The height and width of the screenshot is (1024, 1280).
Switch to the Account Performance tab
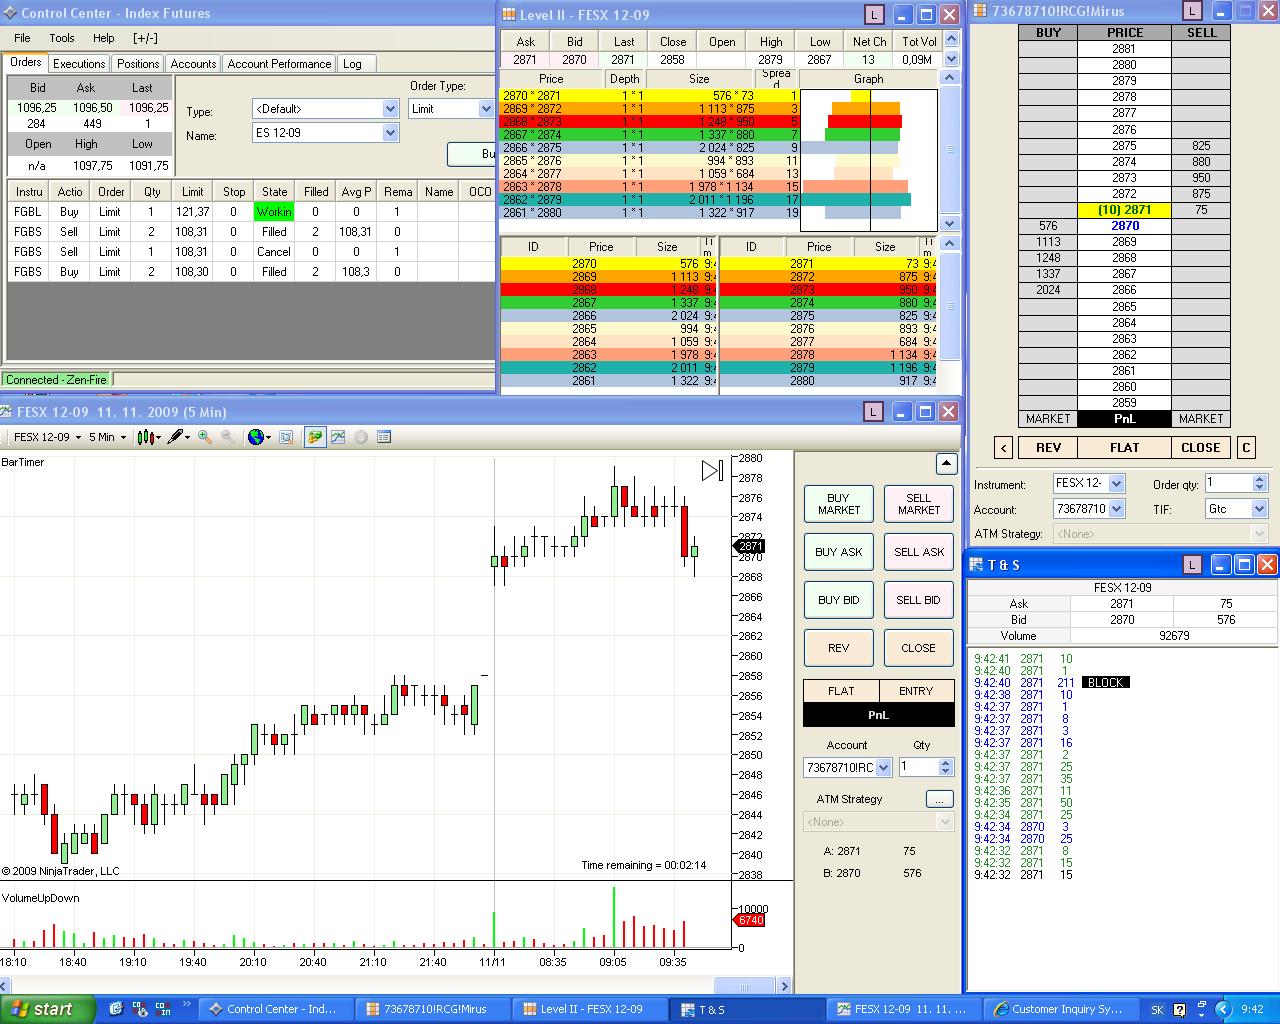pos(279,64)
